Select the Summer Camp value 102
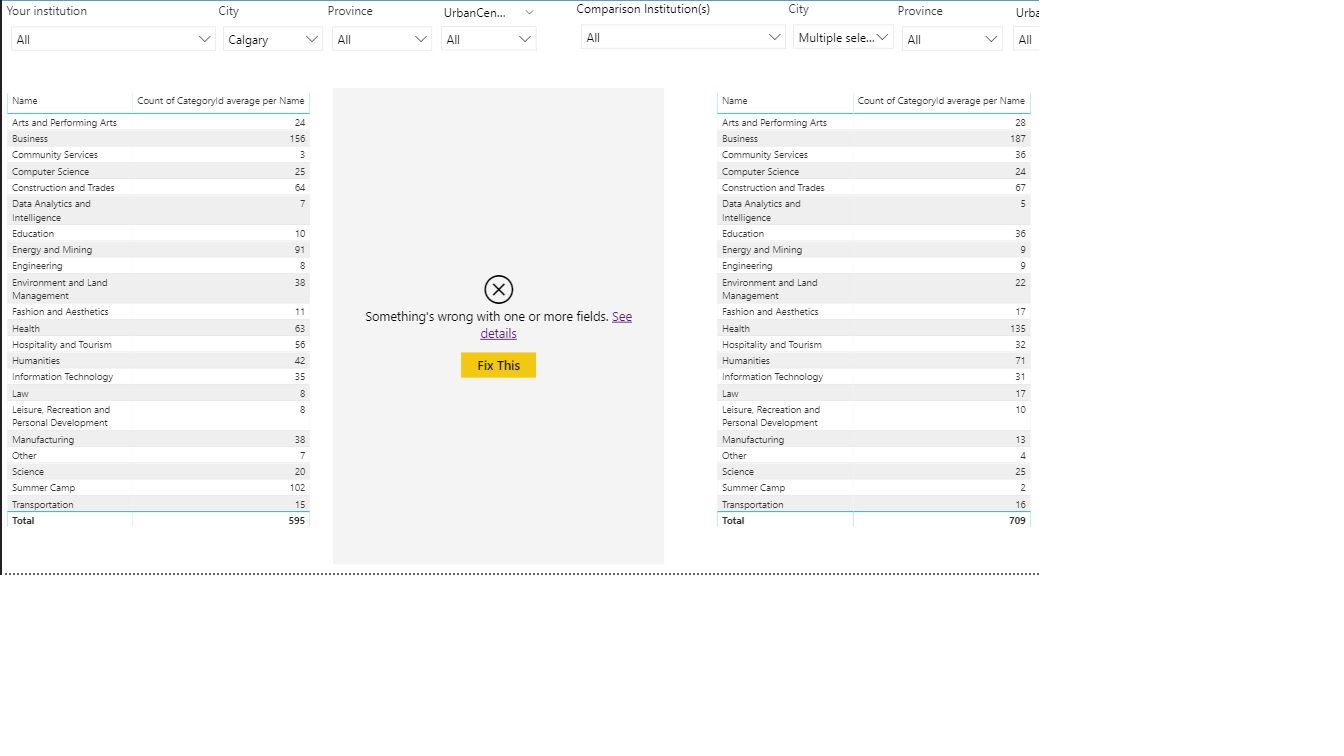The image size is (1344, 756). click(297, 488)
